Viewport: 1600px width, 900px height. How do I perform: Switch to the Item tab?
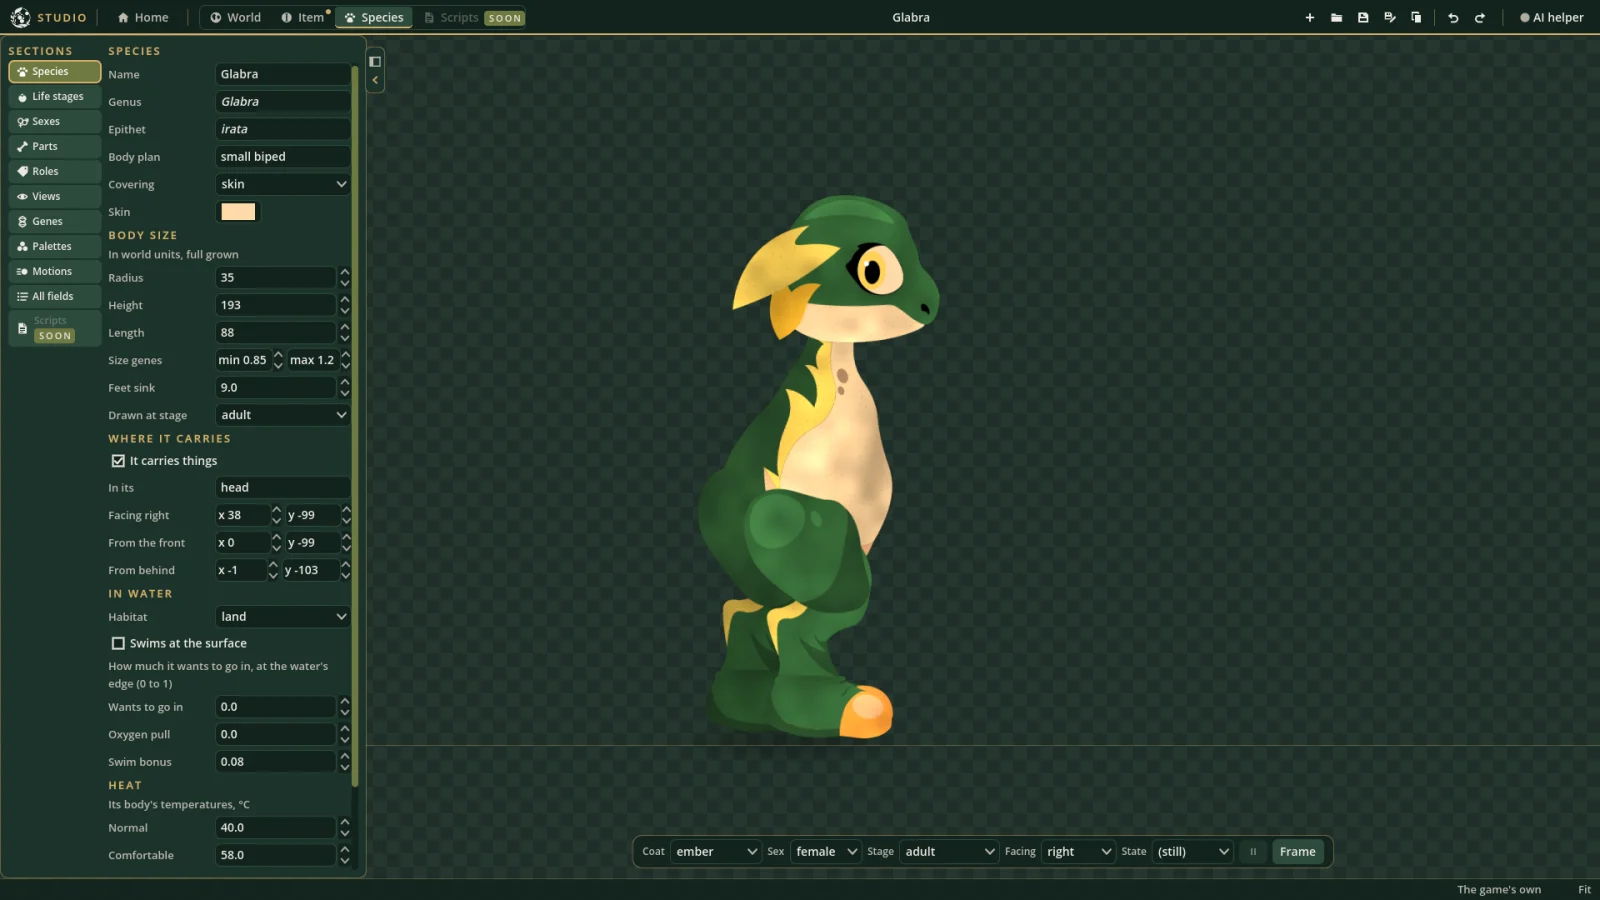303,18
